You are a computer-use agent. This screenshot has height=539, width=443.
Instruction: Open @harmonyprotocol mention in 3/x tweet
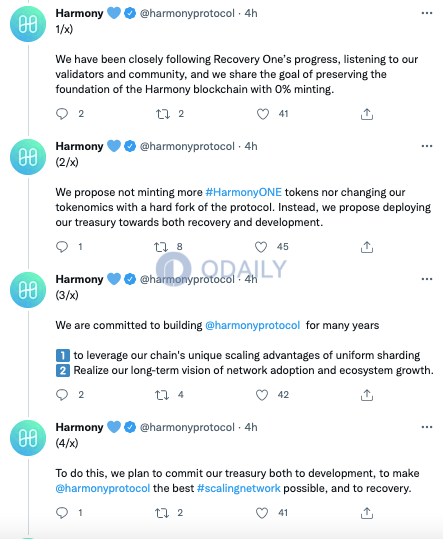(x=253, y=325)
